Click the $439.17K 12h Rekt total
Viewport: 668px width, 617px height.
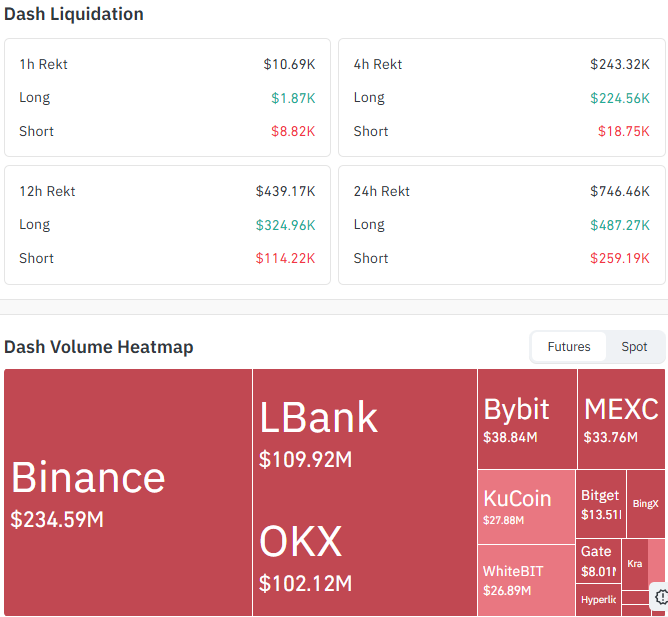285,191
